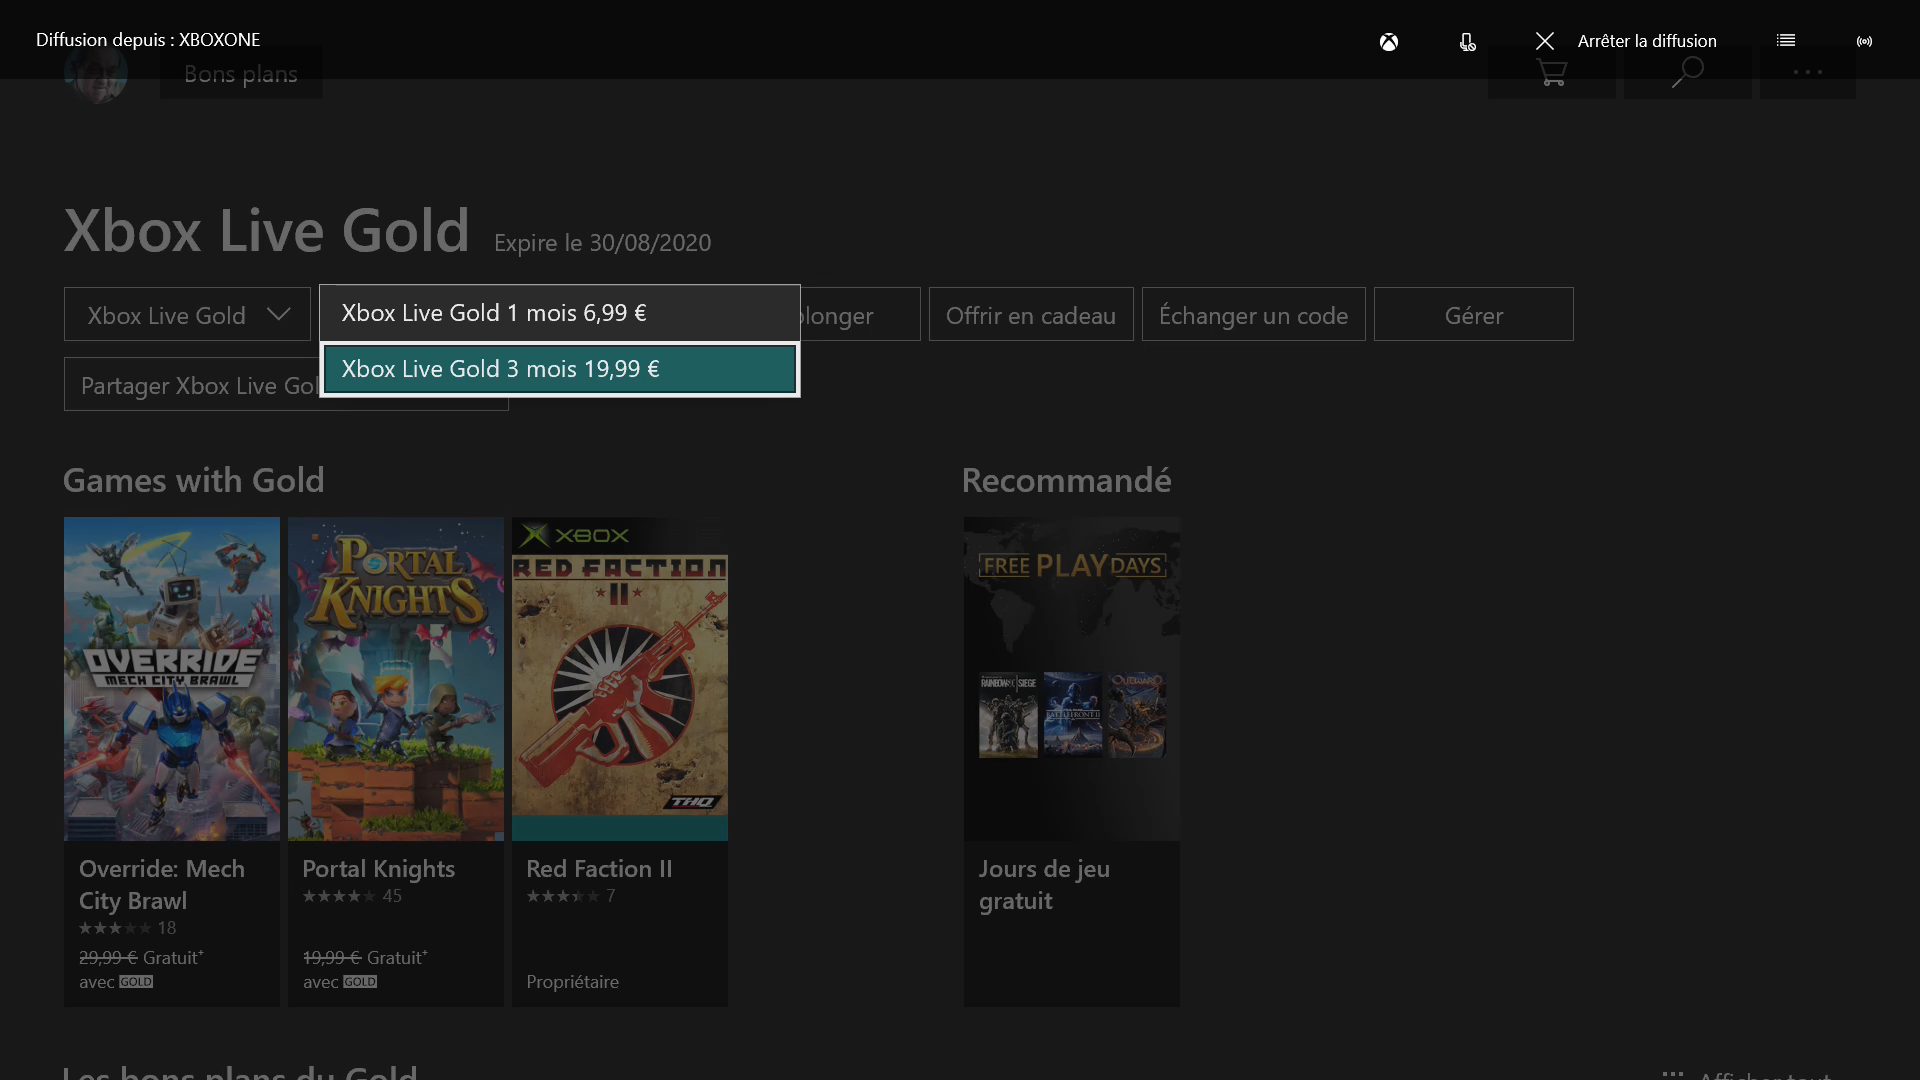1920x1080 pixels.
Task: Click the Propriétaire label under Red Faction II
Action: [x=573, y=982]
